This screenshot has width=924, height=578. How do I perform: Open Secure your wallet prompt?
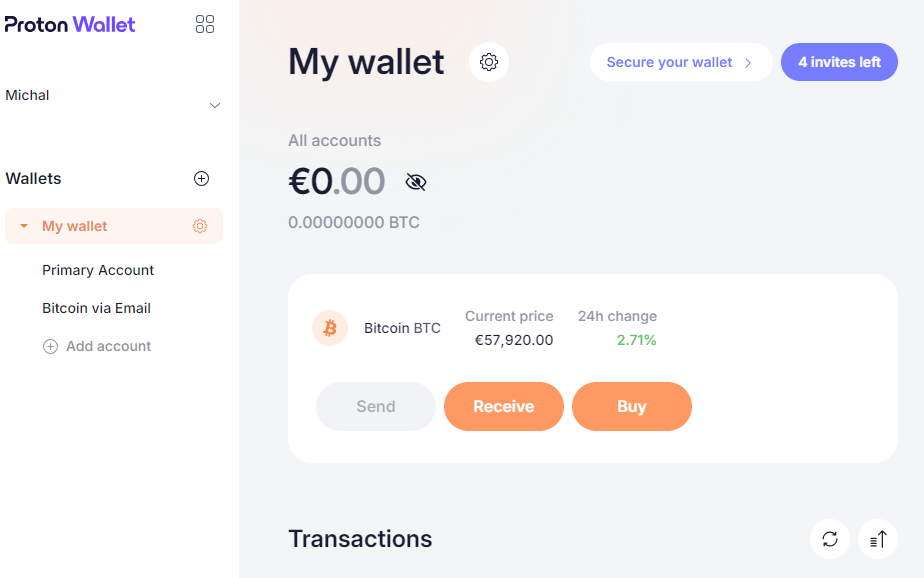(680, 62)
